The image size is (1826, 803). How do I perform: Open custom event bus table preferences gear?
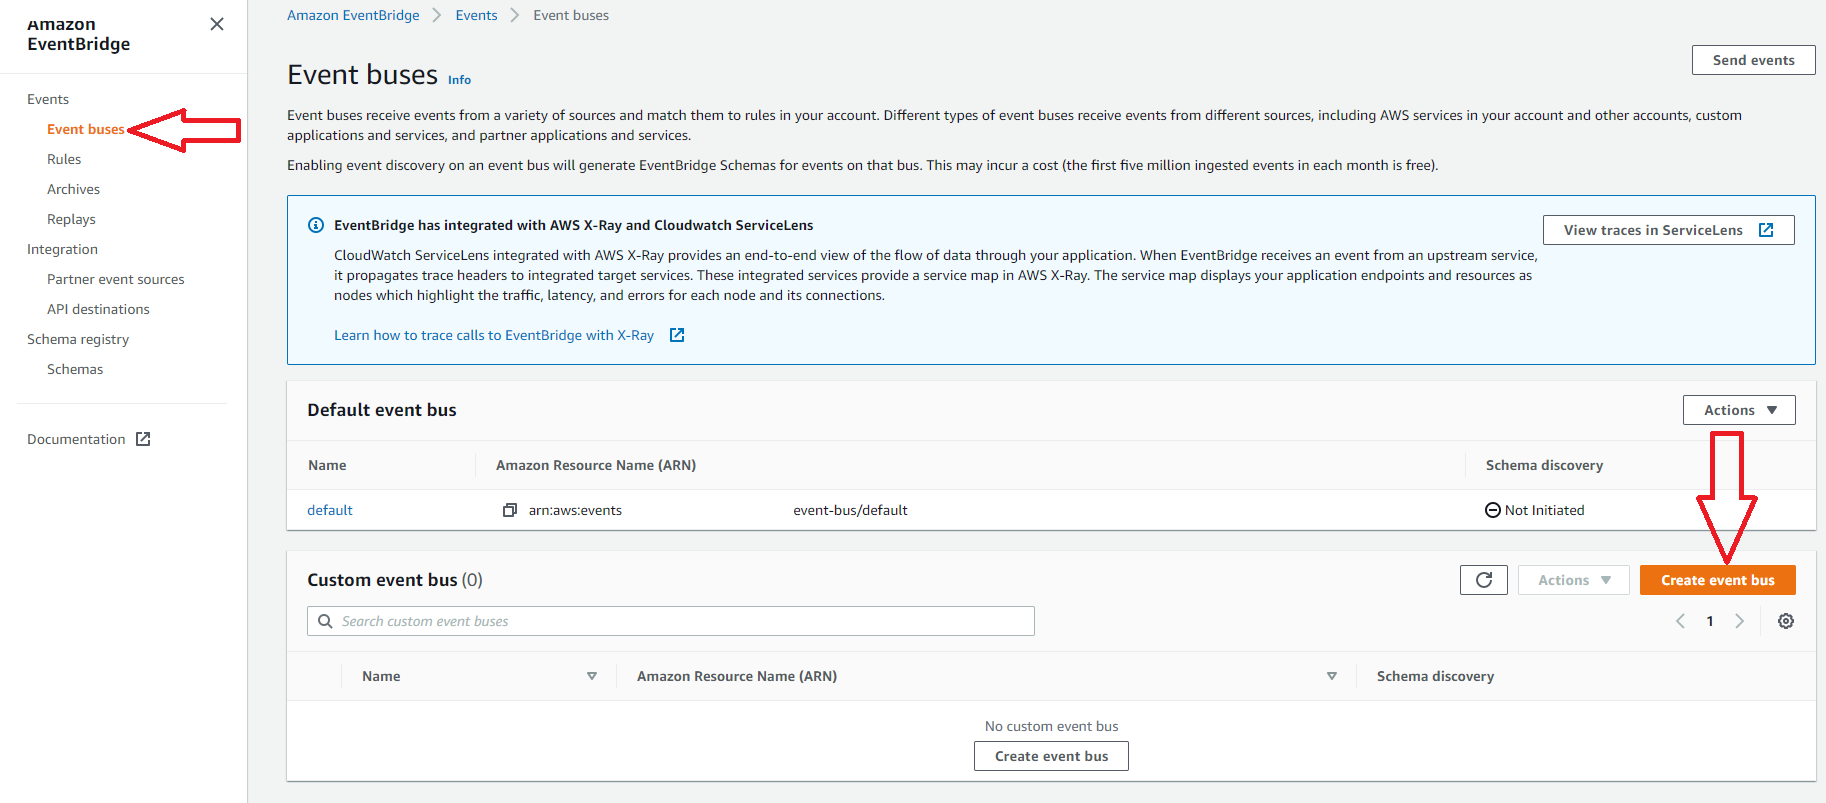pos(1786,621)
